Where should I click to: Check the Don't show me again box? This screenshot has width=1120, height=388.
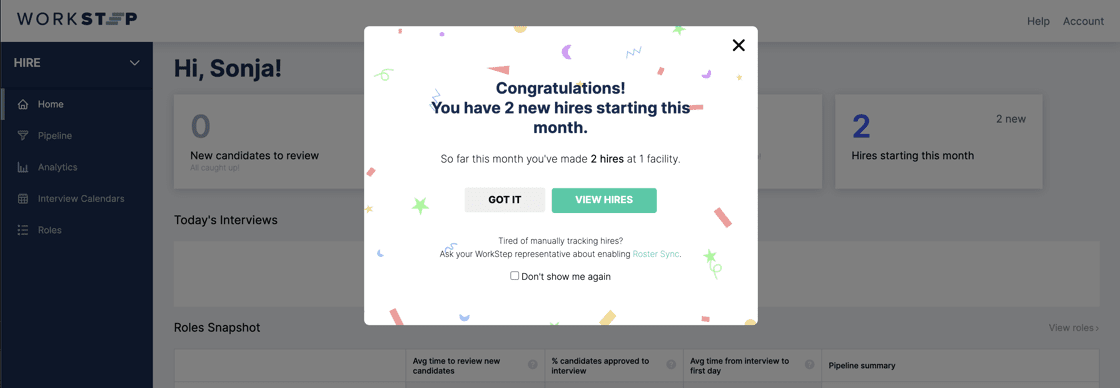coord(514,276)
